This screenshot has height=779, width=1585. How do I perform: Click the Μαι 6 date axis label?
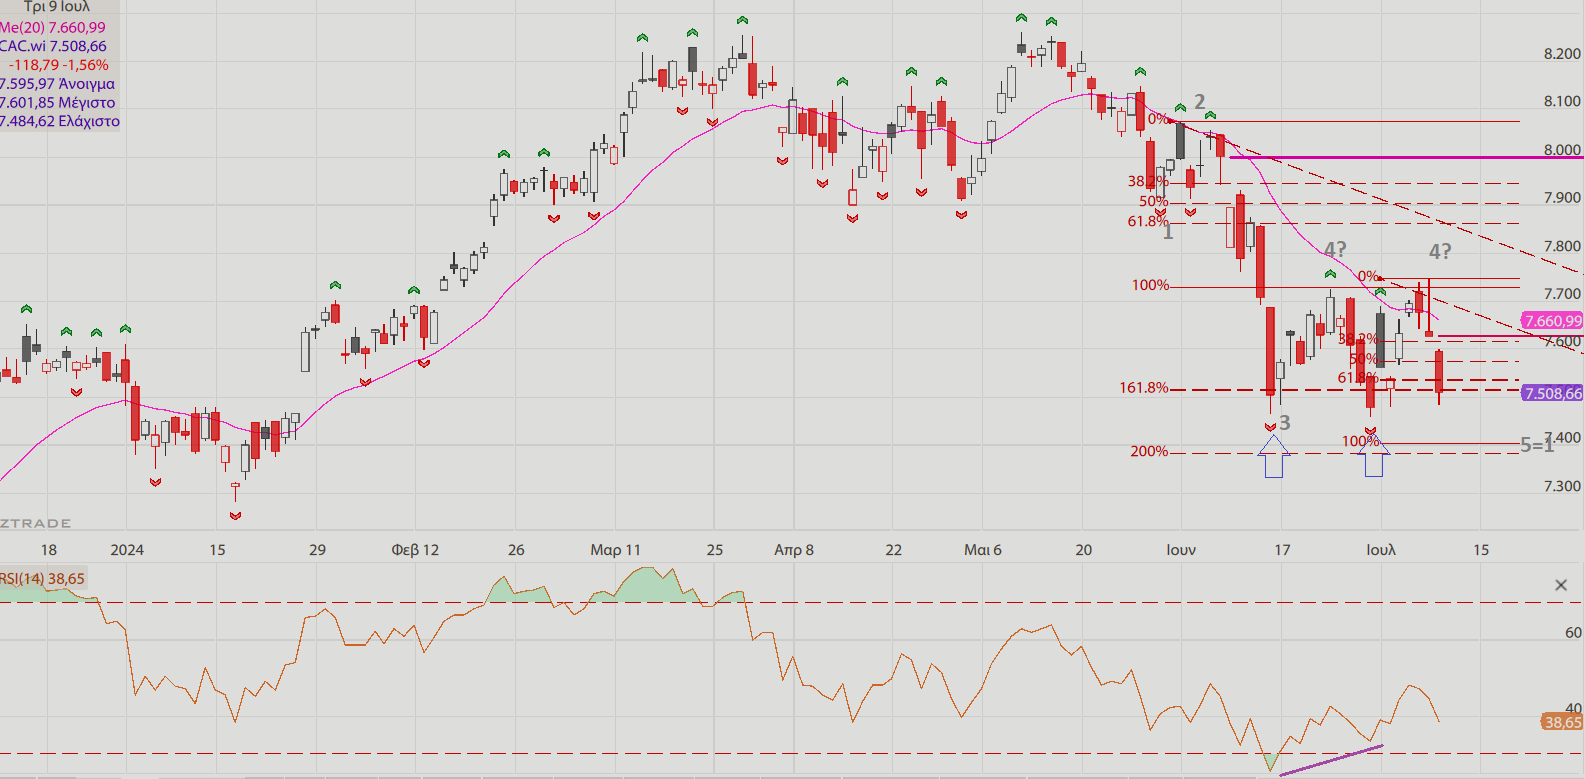click(982, 550)
